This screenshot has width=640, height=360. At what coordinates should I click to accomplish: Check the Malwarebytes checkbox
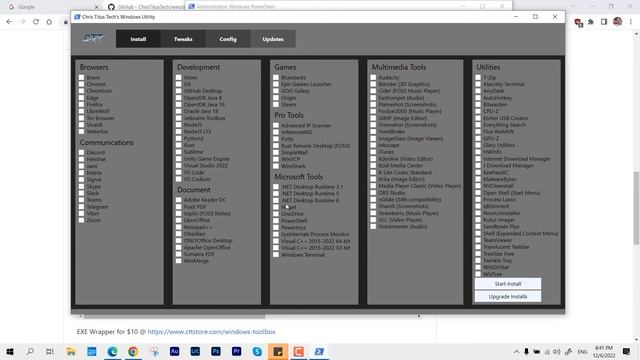pos(478,179)
